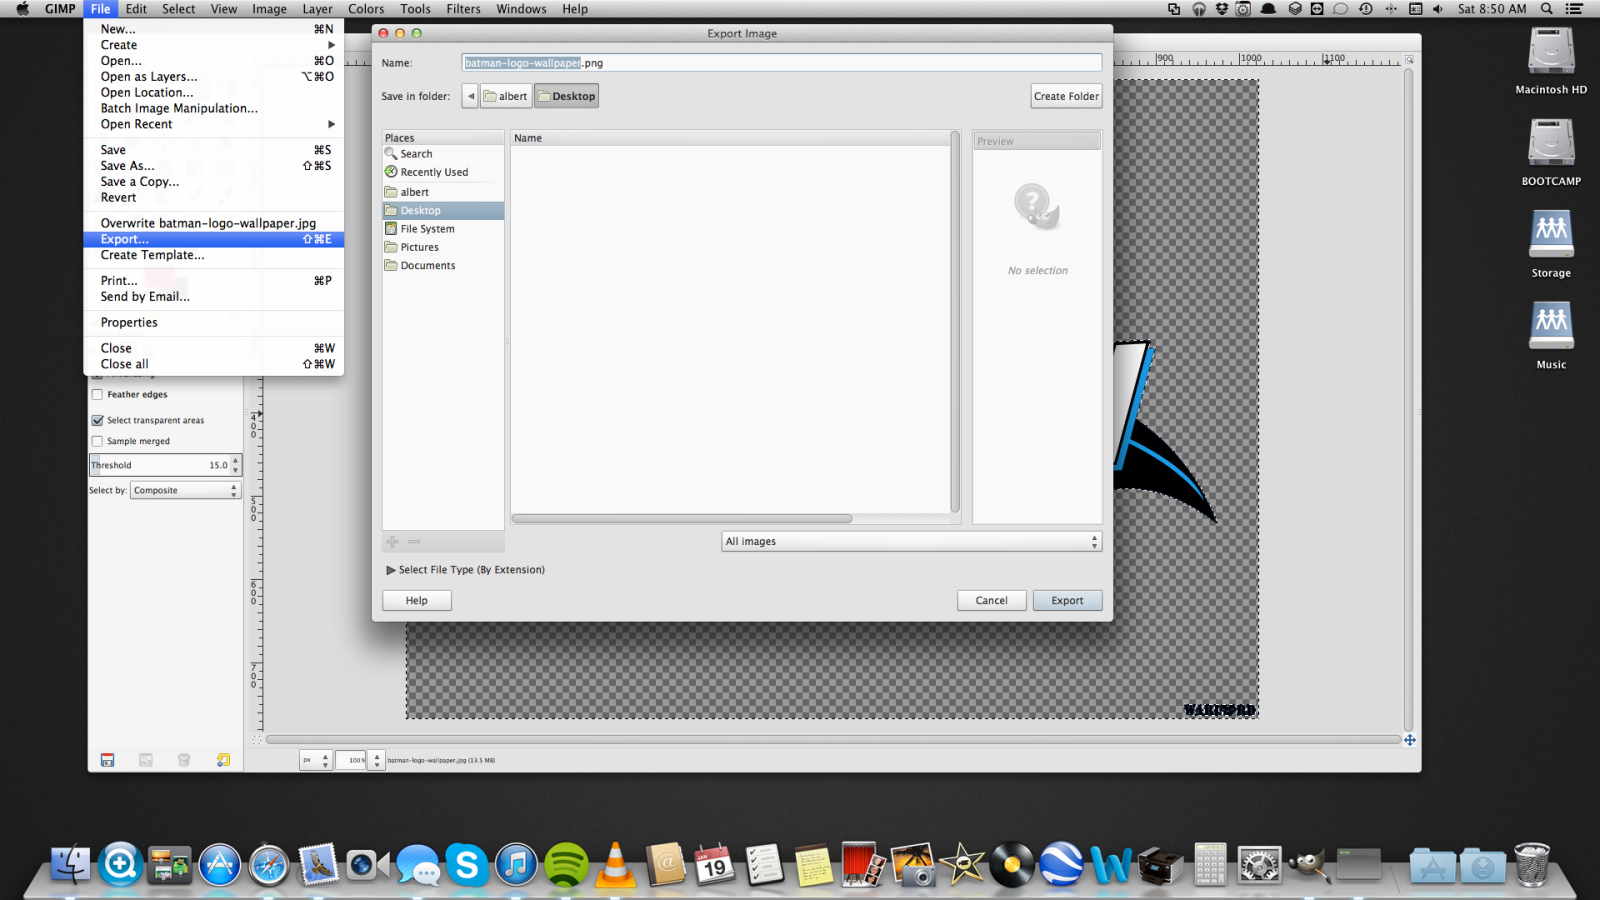Select Export... in File menu
The width and height of the screenshot is (1600, 900).
point(214,240)
